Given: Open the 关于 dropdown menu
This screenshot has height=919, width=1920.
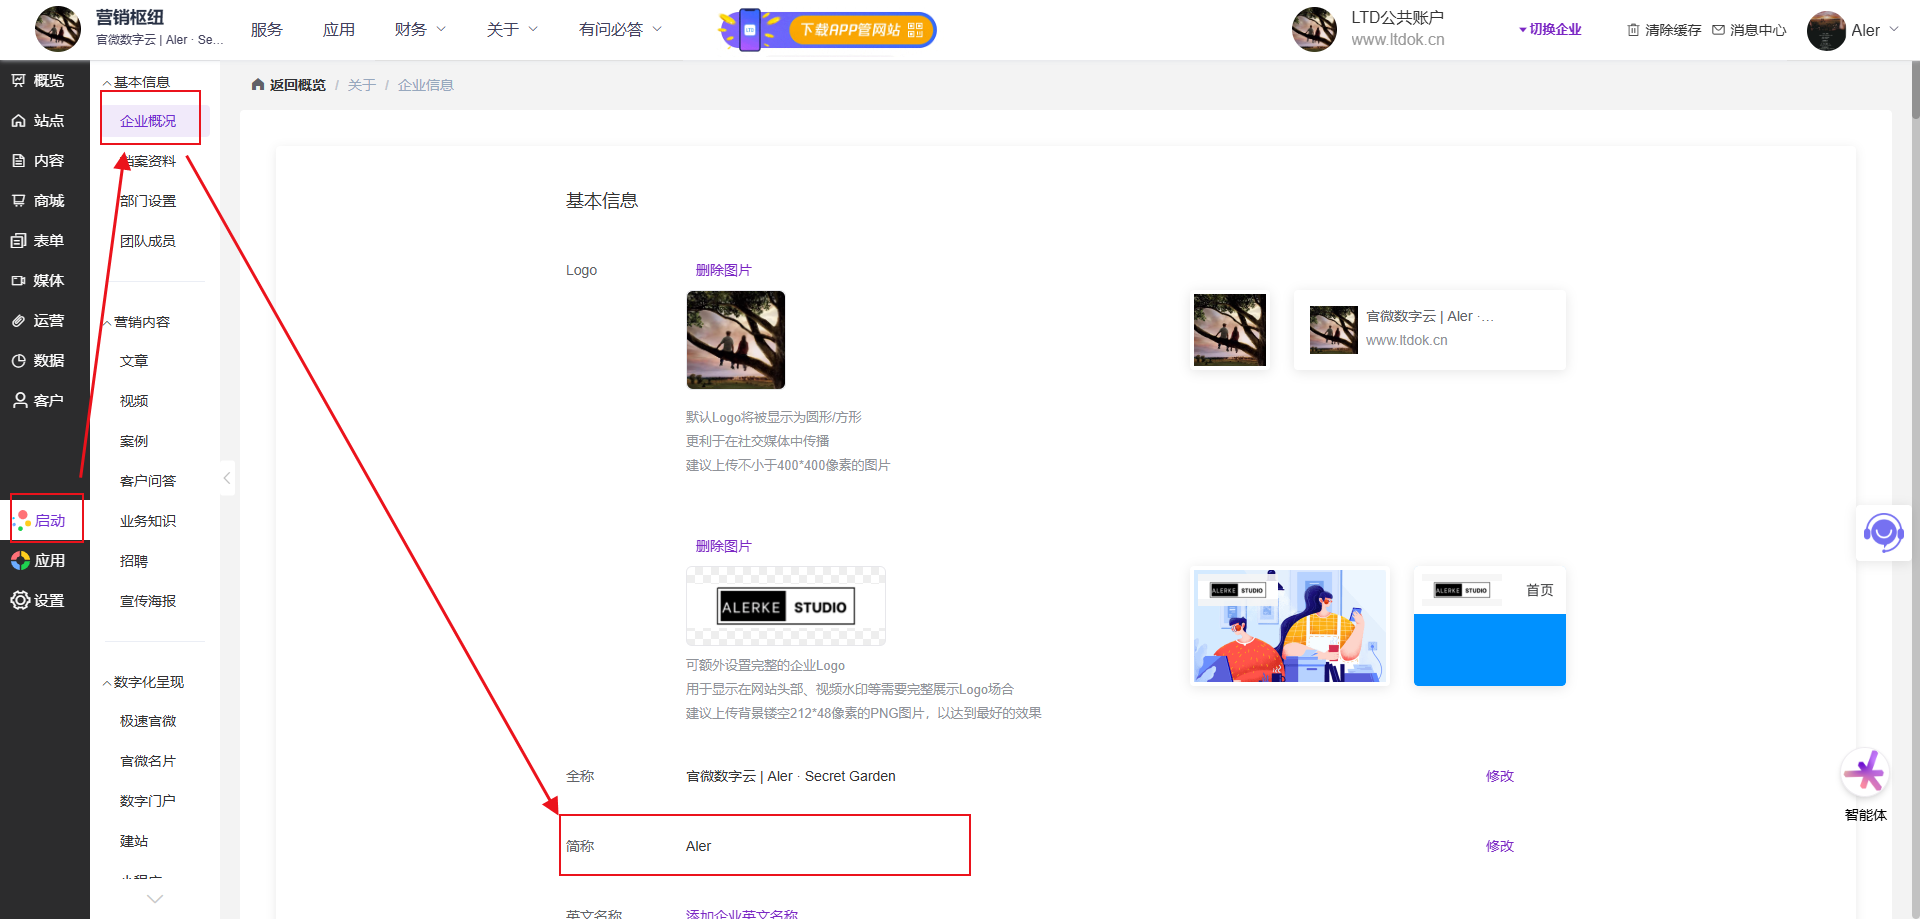Looking at the screenshot, I should click(x=512, y=30).
